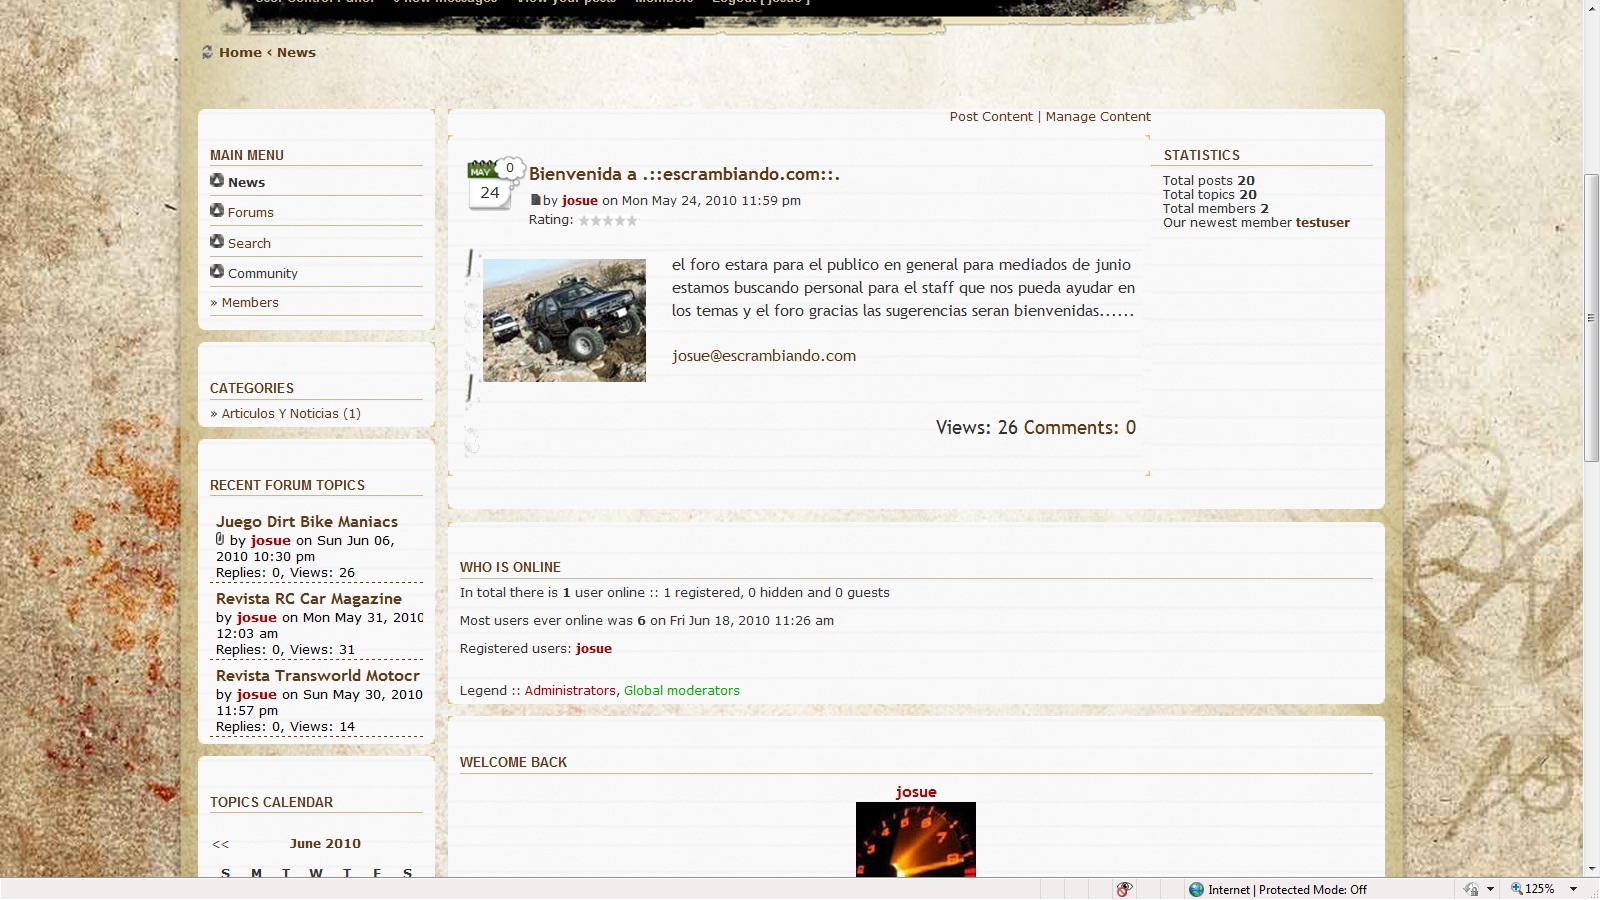Image resolution: width=1600 pixels, height=900 pixels.
Task: Click the attachment paperclip on Juego Dirt Bike topic
Action: [x=220, y=539]
